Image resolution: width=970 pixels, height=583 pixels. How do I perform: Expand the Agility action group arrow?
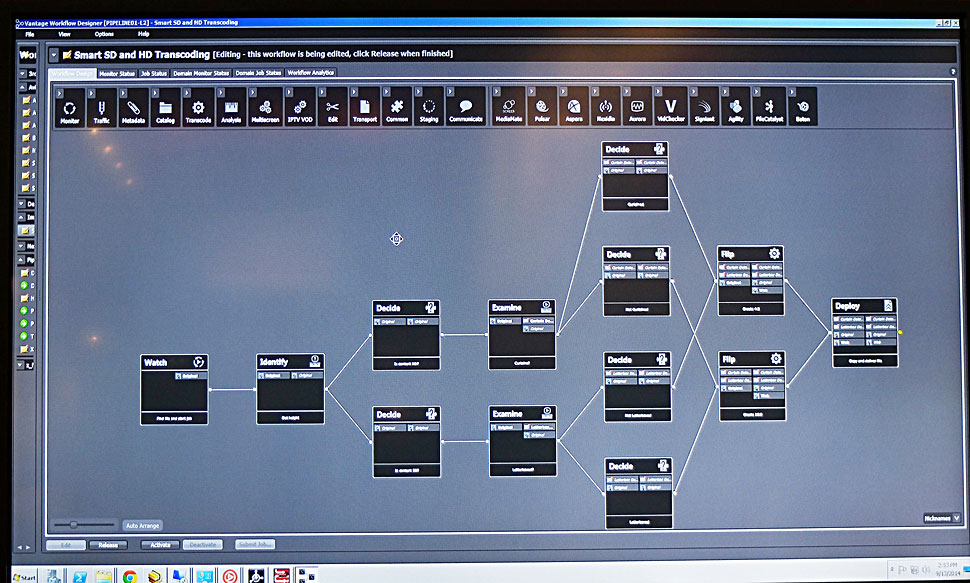pos(725,92)
